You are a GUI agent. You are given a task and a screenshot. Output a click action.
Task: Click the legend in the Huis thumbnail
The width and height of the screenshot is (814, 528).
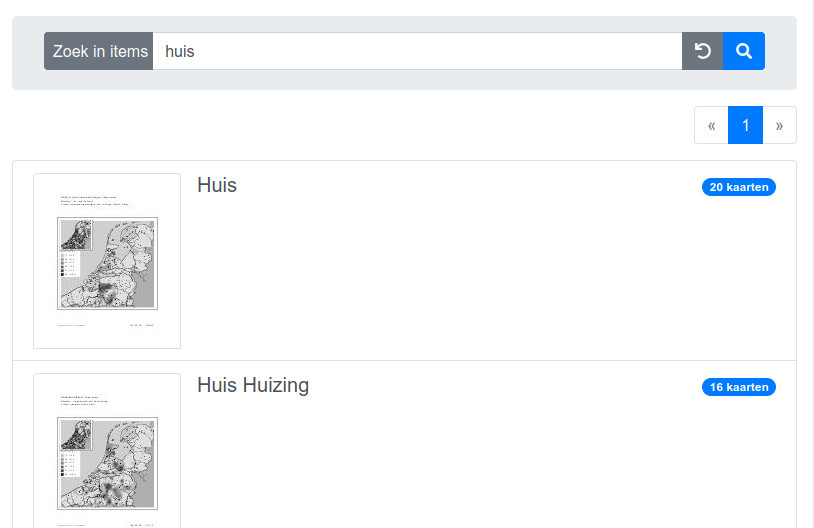click(69, 264)
